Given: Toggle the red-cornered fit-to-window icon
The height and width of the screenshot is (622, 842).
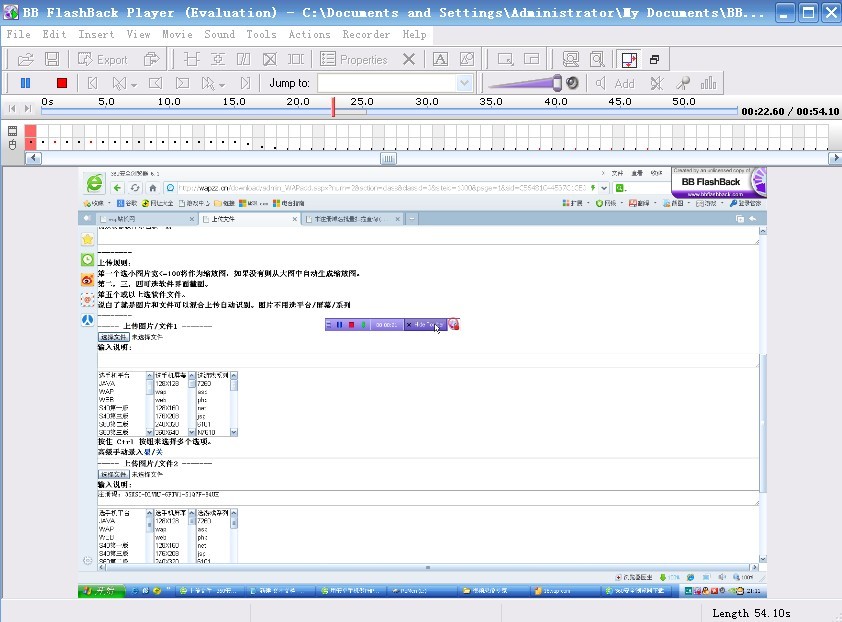Looking at the screenshot, I should [628, 59].
